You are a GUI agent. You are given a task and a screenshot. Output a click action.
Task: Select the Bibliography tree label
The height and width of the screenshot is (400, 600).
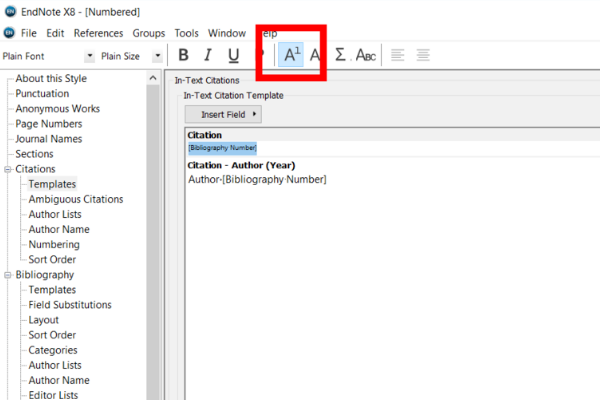(44, 275)
